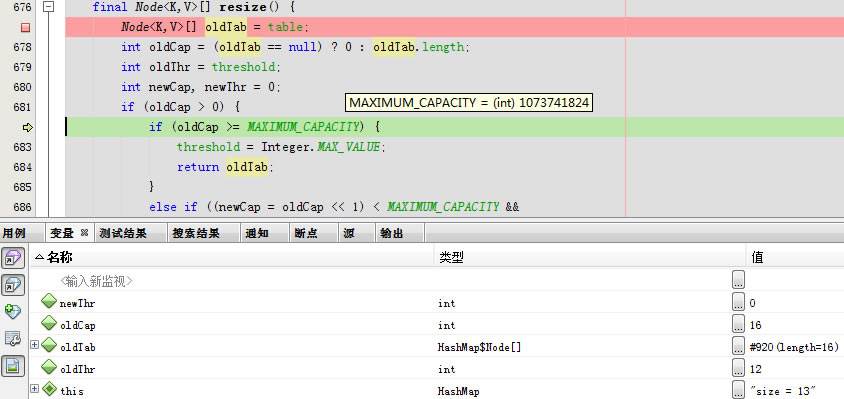
Task: Click the green diamond icon for oldTab
Action: click(x=49, y=345)
